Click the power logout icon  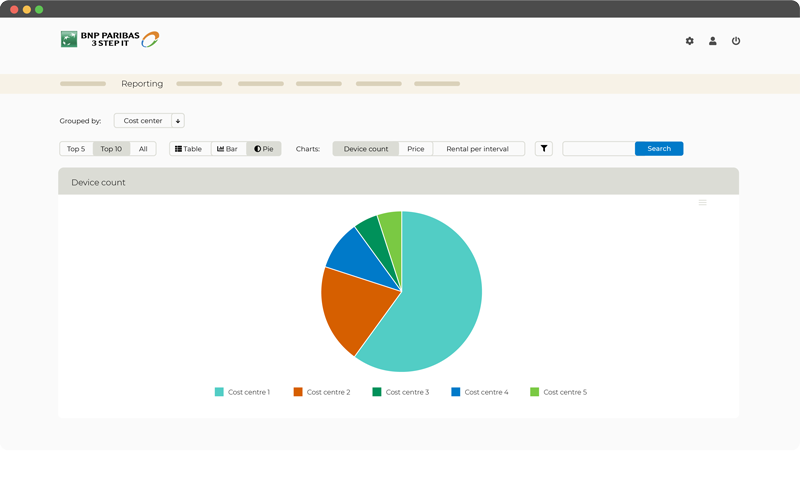point(736,41)
